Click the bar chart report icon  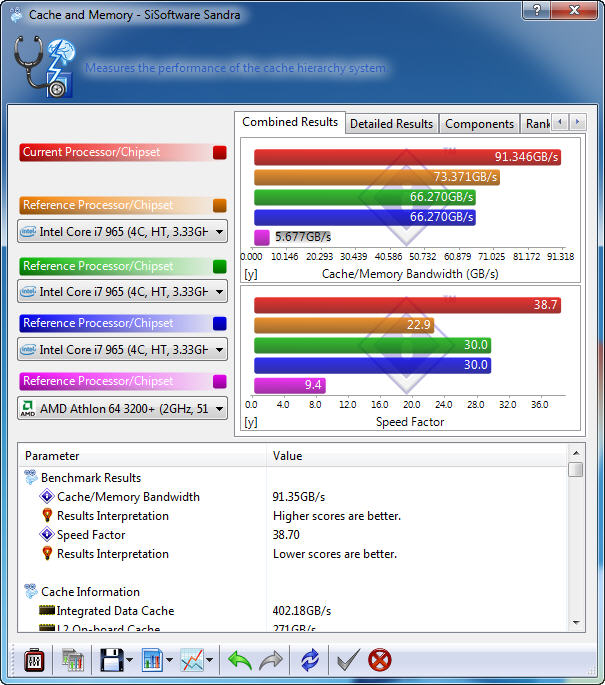(x=152, y=660)
